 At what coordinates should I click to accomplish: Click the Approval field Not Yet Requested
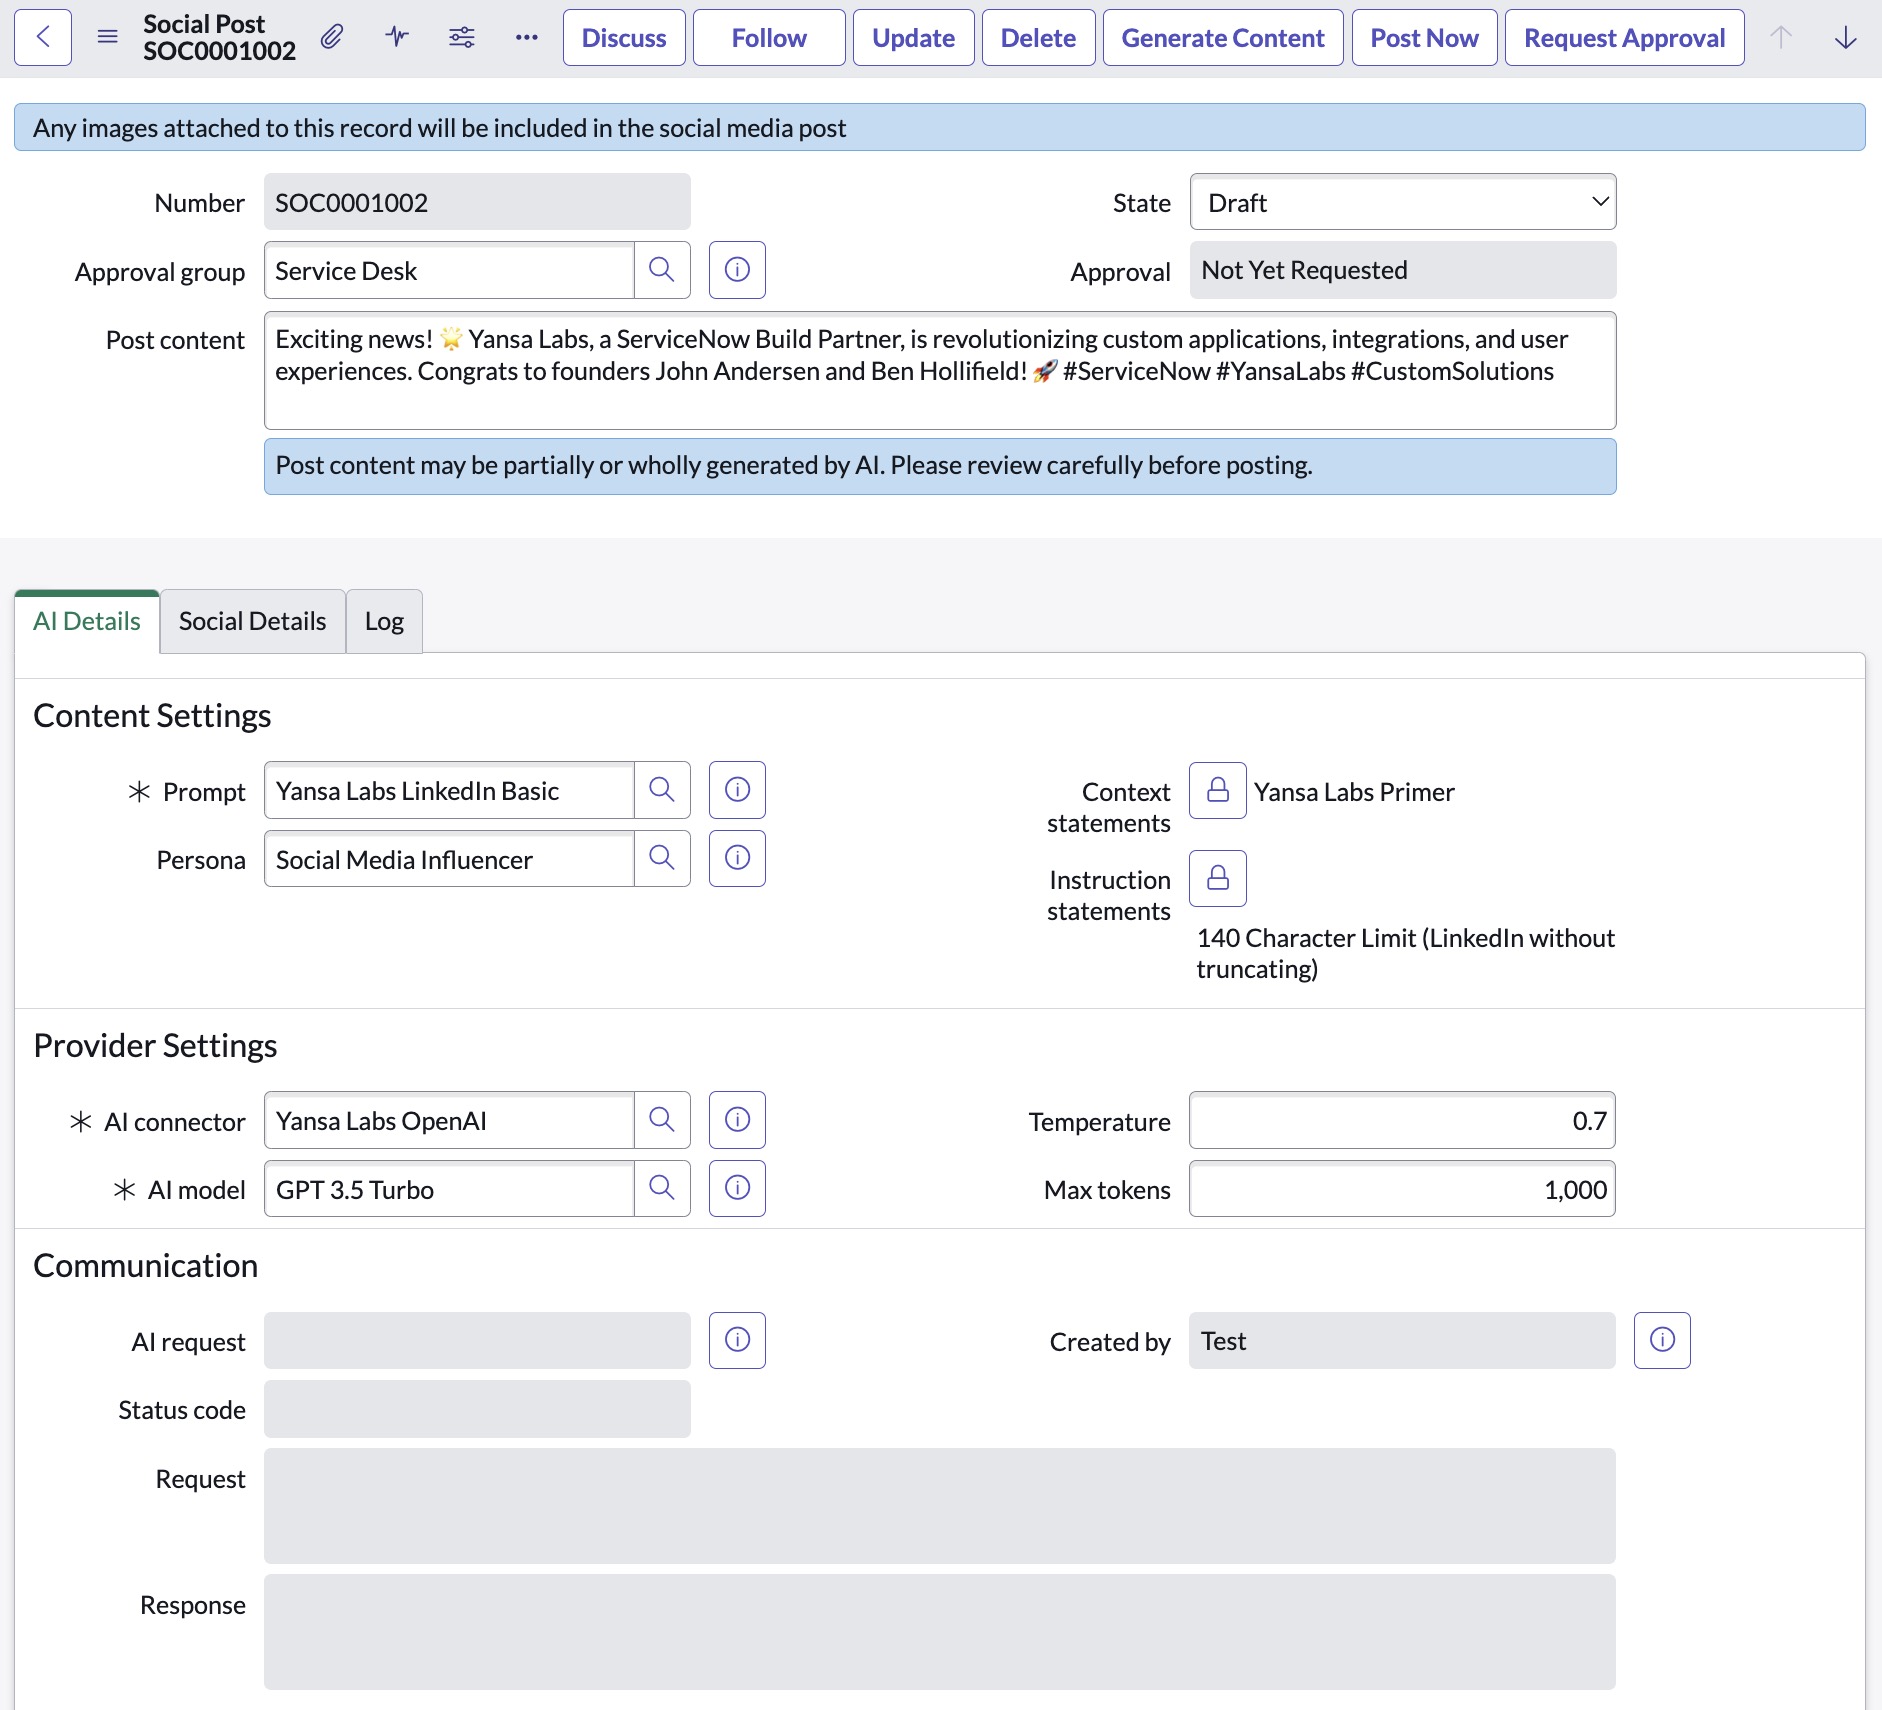click(1403, 270)
